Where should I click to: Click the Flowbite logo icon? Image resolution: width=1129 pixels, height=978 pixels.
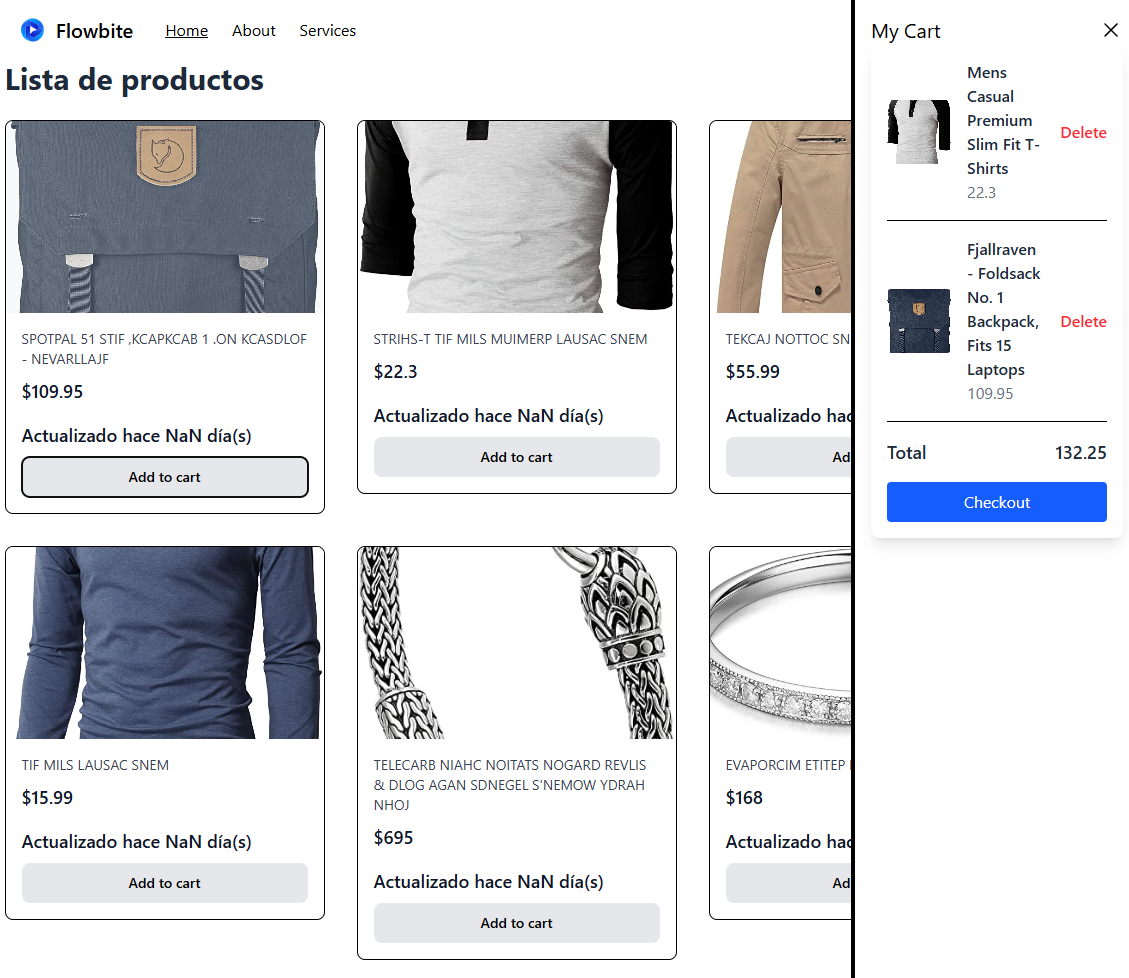(x=32, y=31)
